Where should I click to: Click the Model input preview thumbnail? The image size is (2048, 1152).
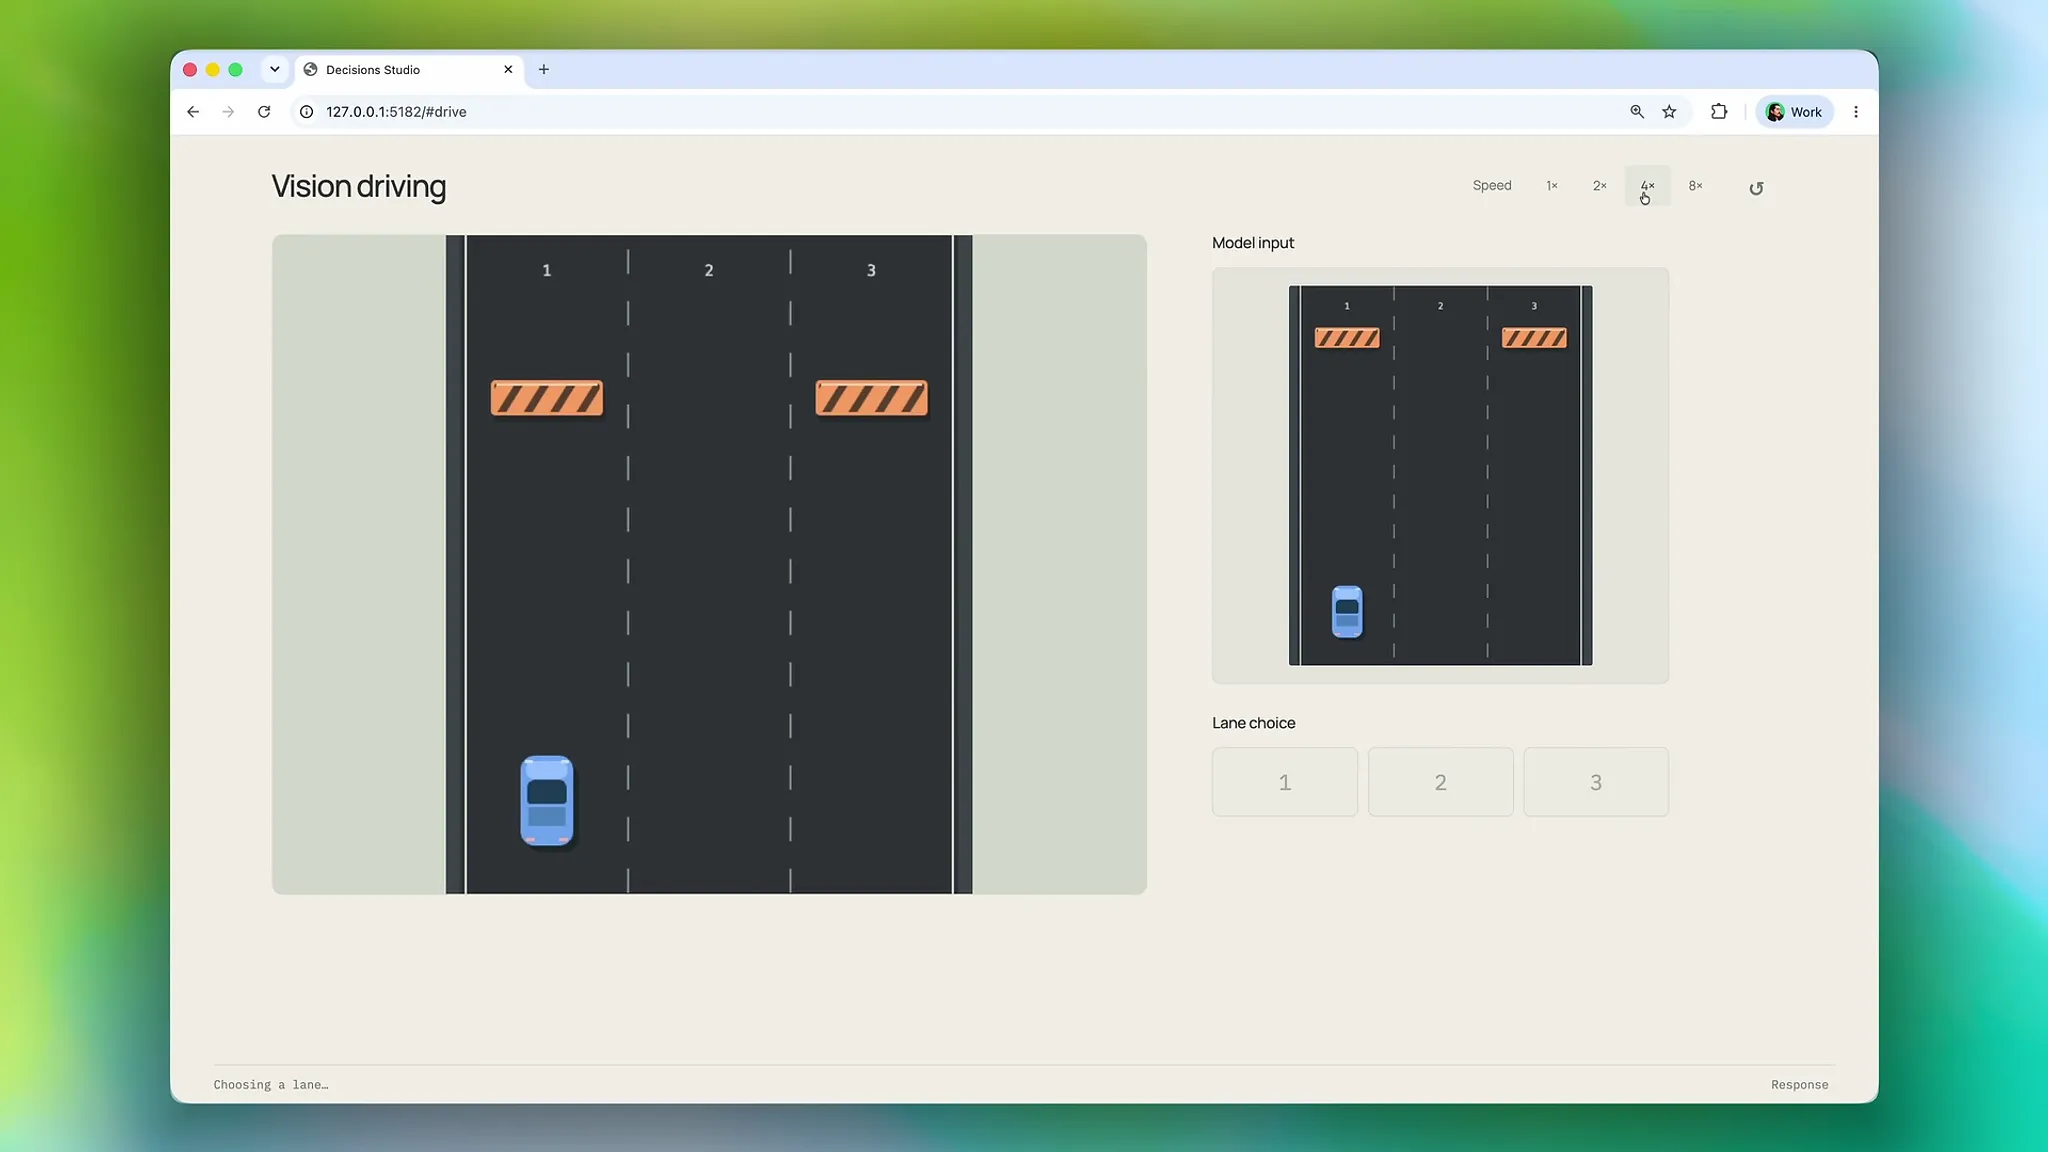point(1440,476)
